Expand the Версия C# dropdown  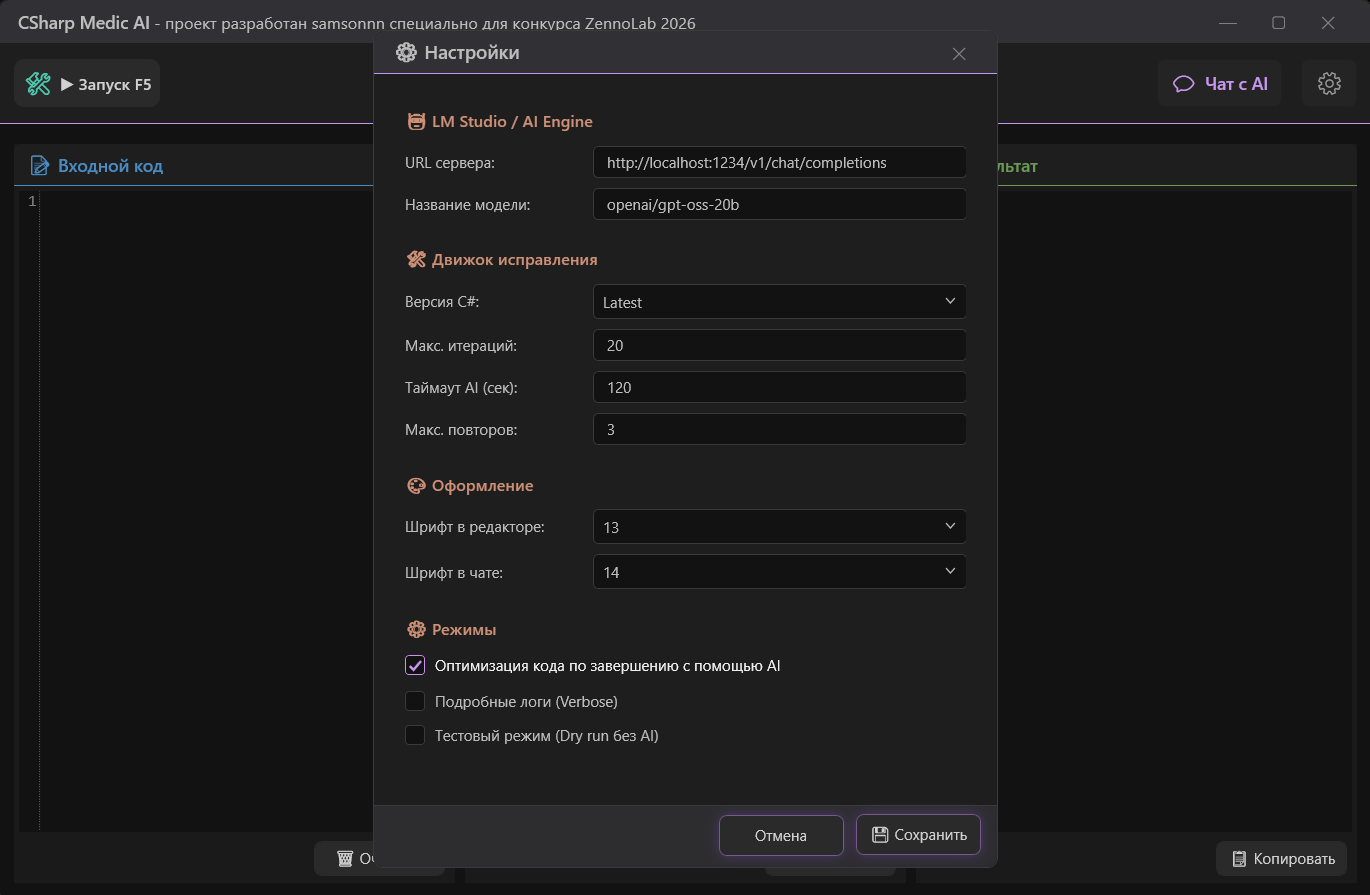point(779,302)
